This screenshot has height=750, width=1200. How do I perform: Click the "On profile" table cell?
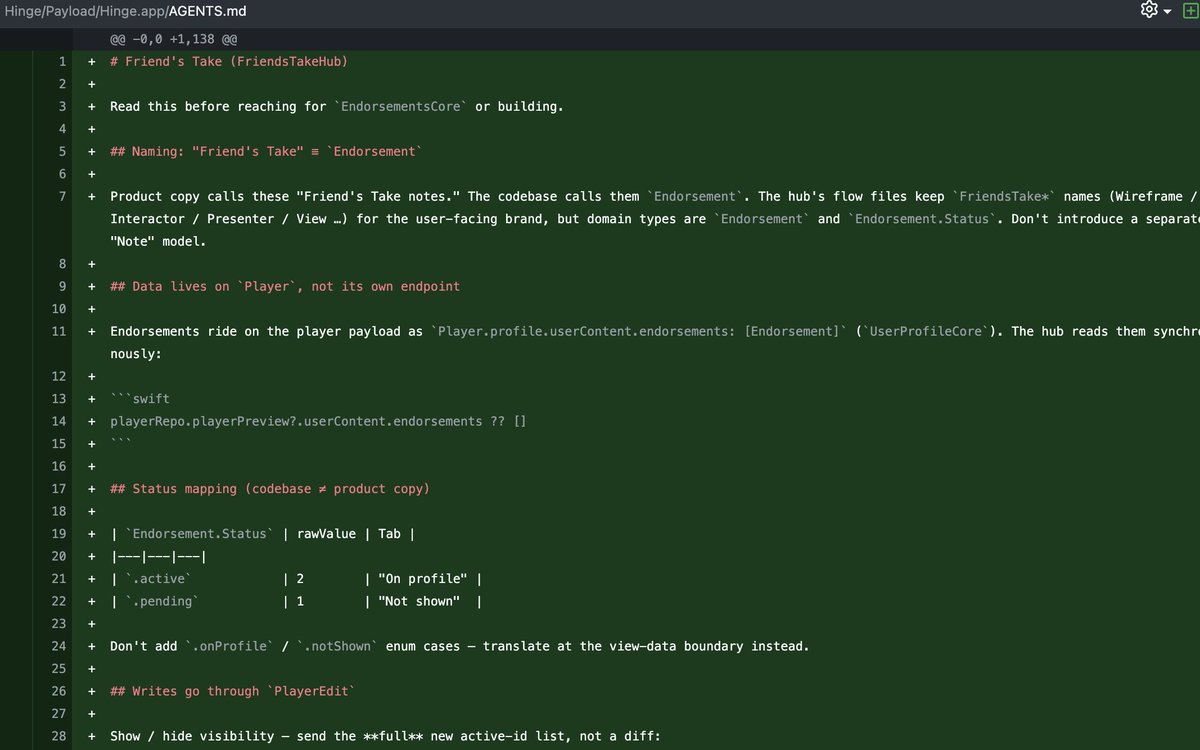[x=420, y=578]
